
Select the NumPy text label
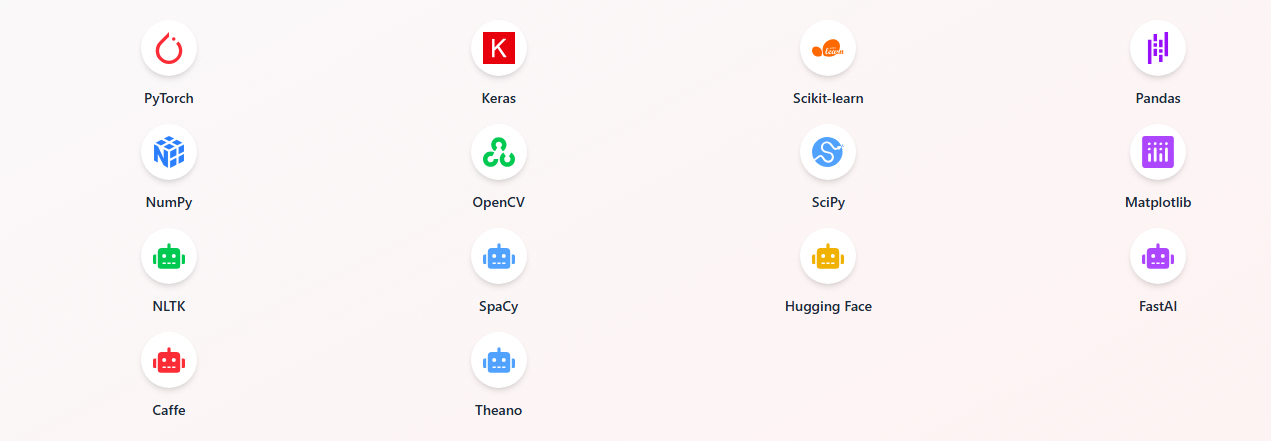[x=169, y=203]
